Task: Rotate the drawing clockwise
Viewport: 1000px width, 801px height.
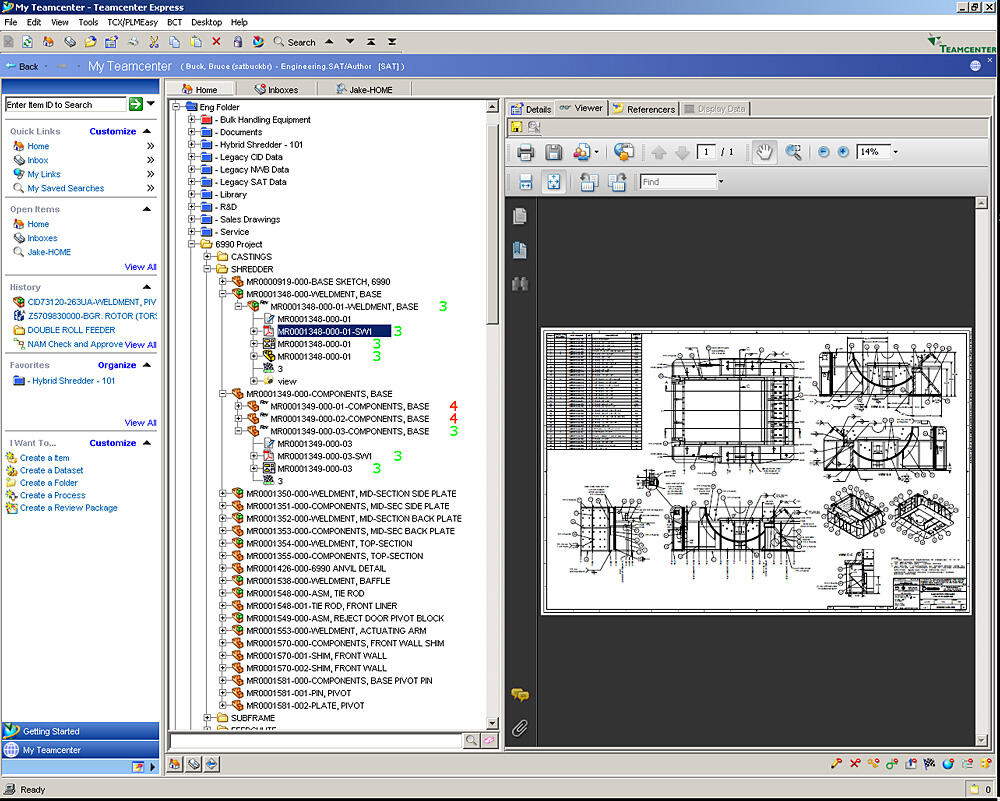Action: click(x=617, y=182)
